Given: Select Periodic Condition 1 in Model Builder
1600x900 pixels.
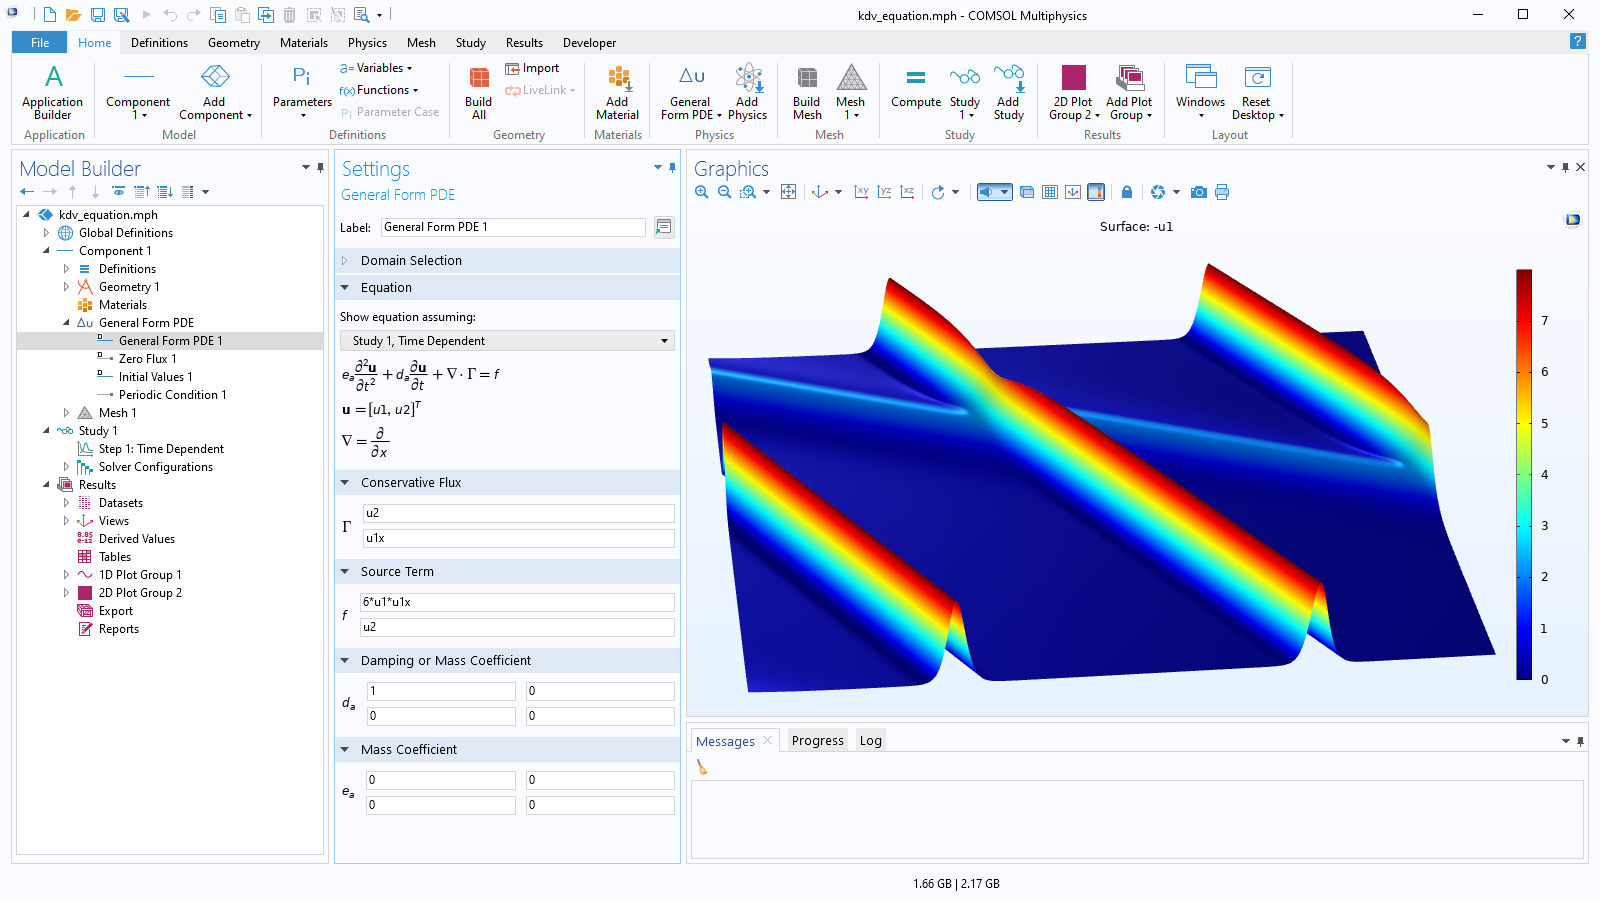Looking at the screenshot, I should tap(172, 395).
